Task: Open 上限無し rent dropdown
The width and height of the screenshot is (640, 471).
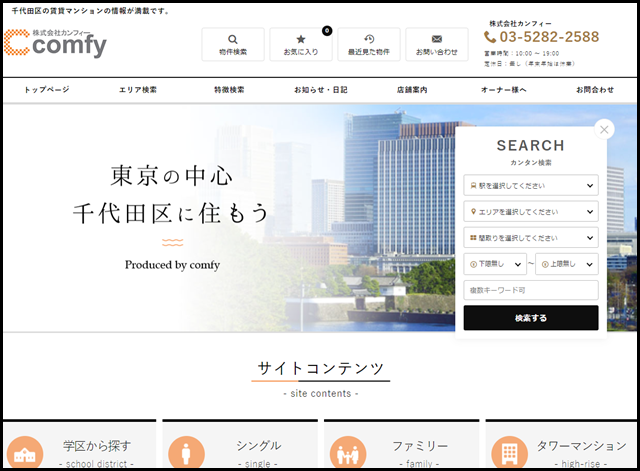Action: coord(567,264)
